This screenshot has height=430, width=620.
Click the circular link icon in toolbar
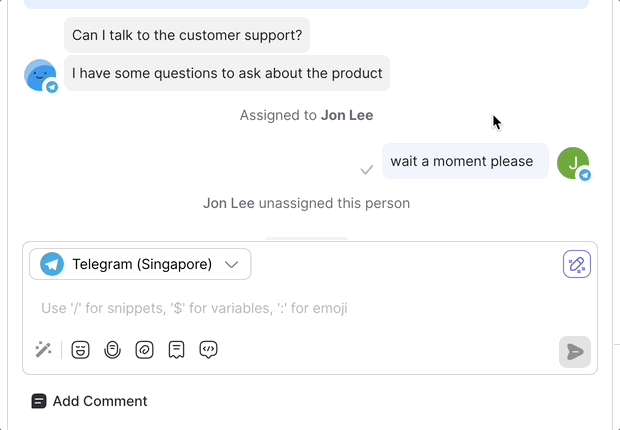click(144, 350)
